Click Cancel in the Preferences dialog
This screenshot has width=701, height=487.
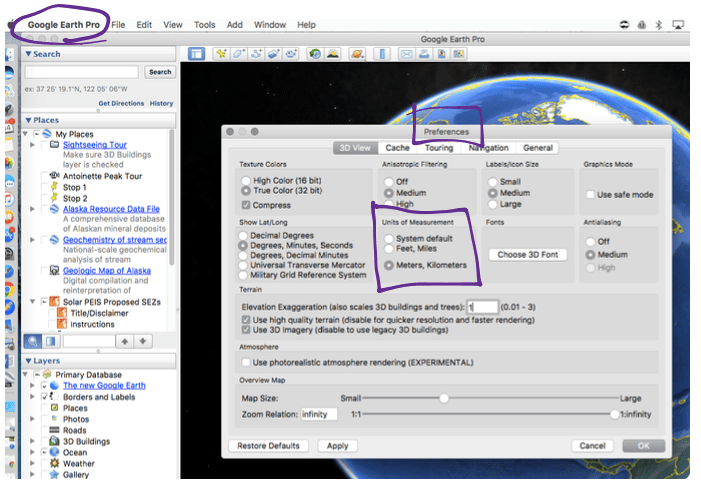pos(592,446)
